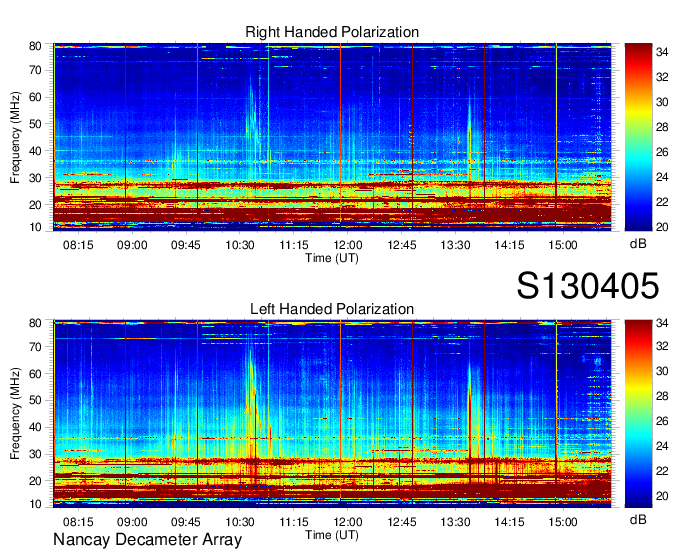Click the 24 value on the Left Handed color bar

pos(662,446)
